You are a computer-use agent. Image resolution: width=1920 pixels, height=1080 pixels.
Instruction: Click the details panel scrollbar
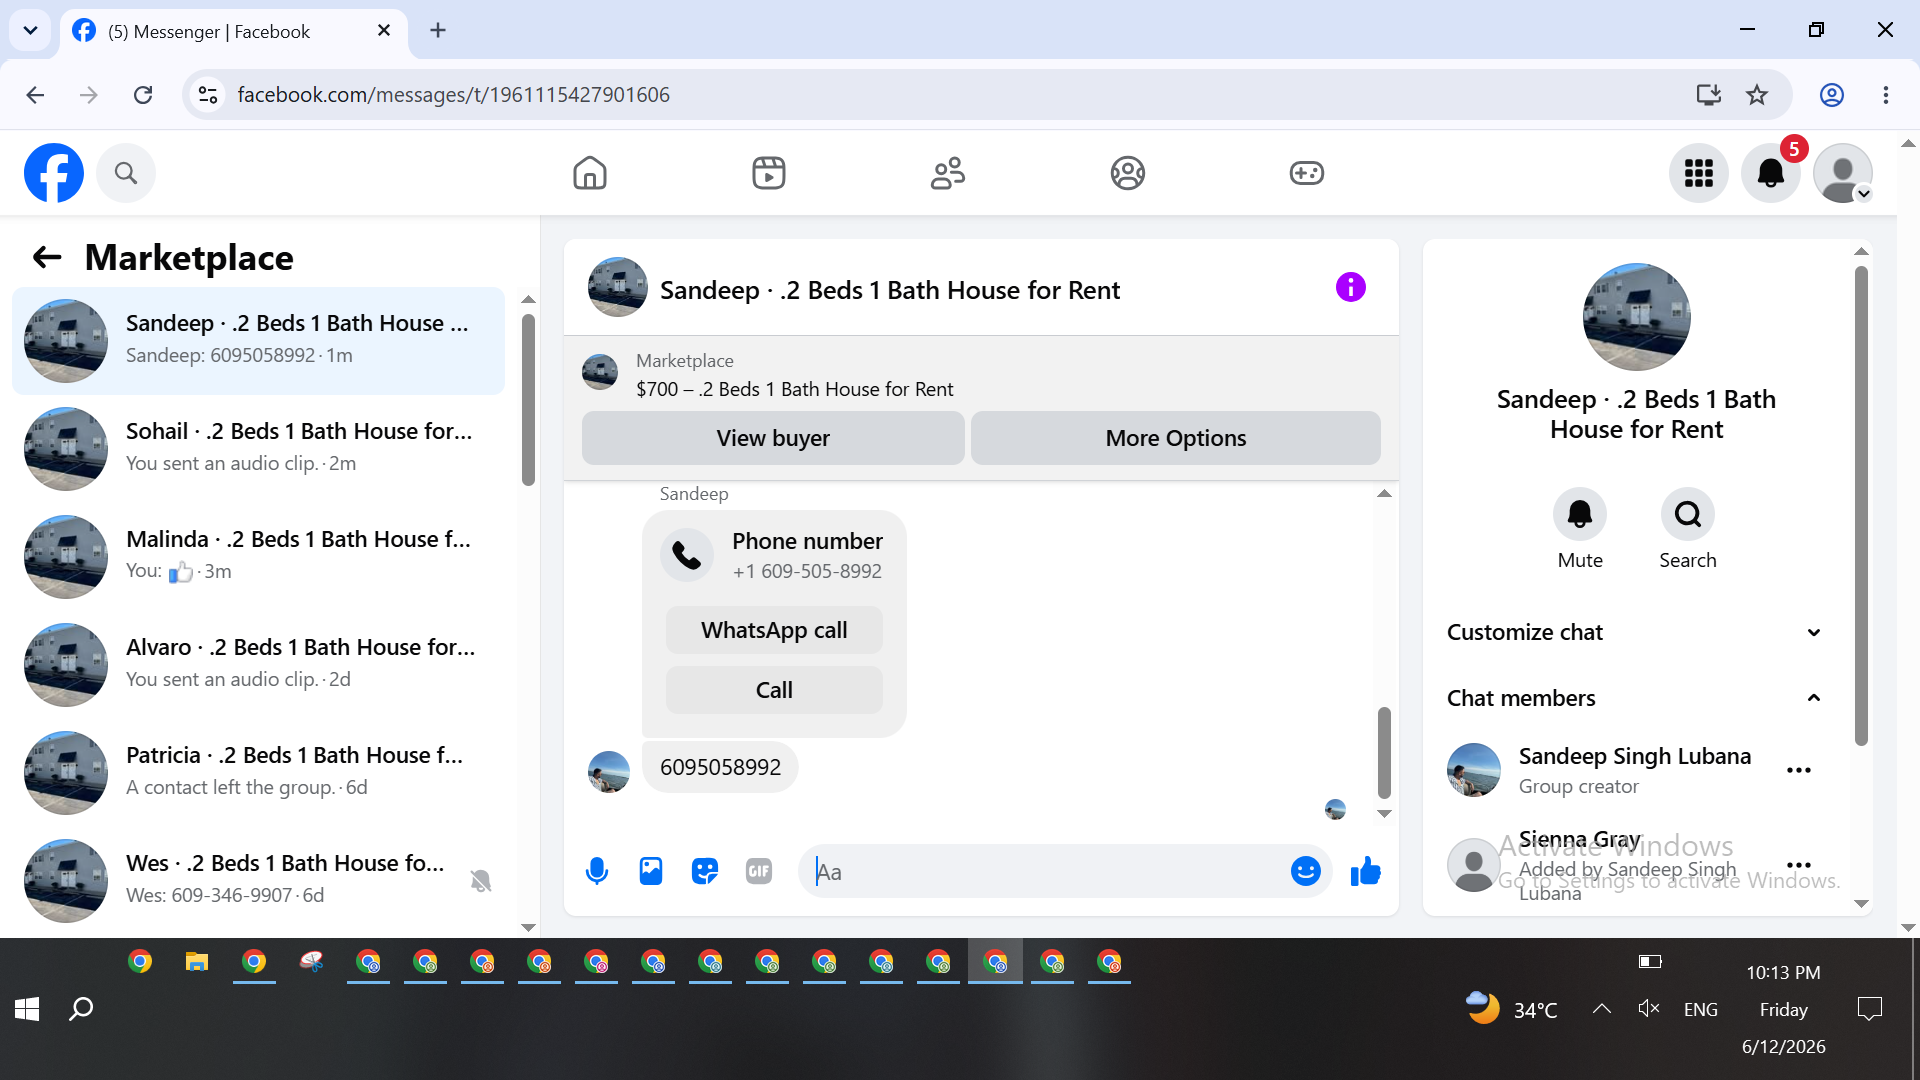click(1861, 505)
